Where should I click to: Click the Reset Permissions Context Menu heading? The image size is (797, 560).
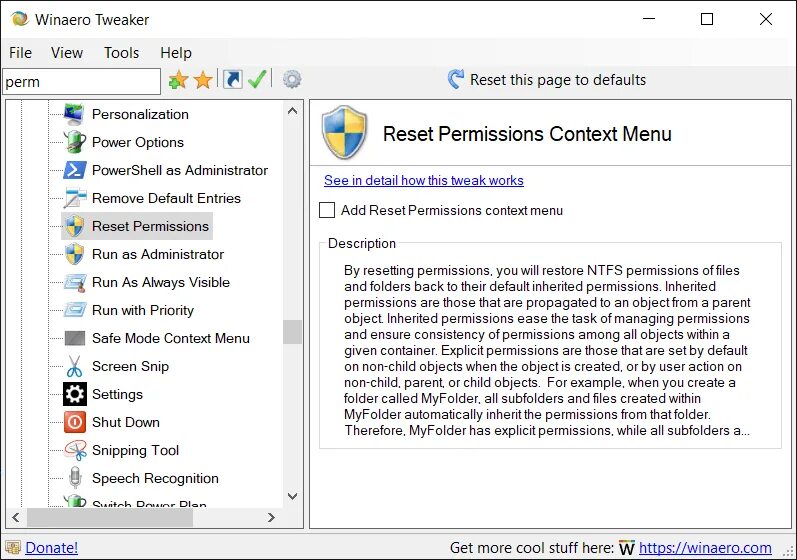tap(527, 134)
